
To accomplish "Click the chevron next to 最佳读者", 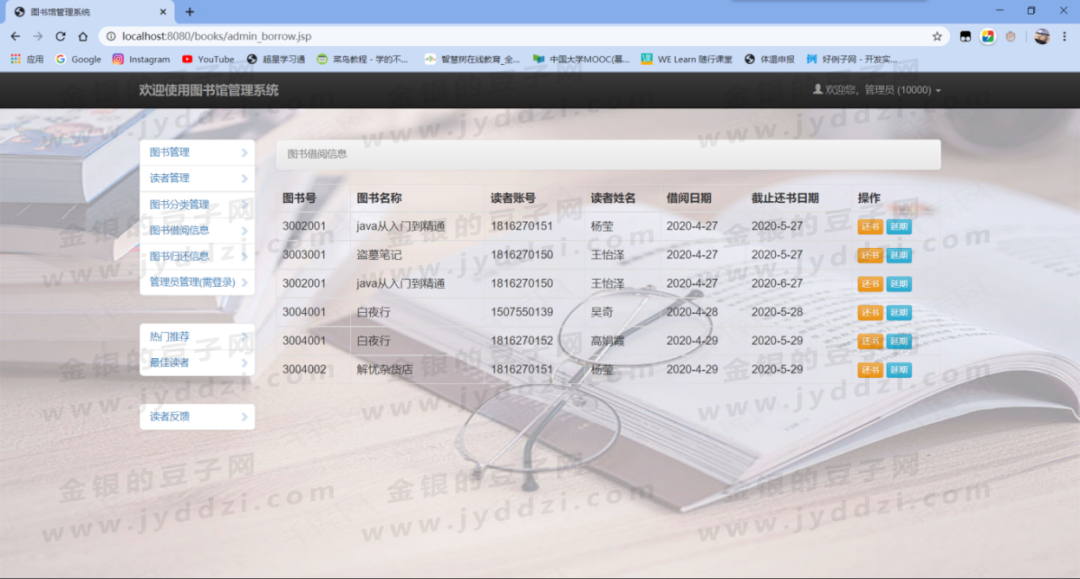I will point(245,363).
